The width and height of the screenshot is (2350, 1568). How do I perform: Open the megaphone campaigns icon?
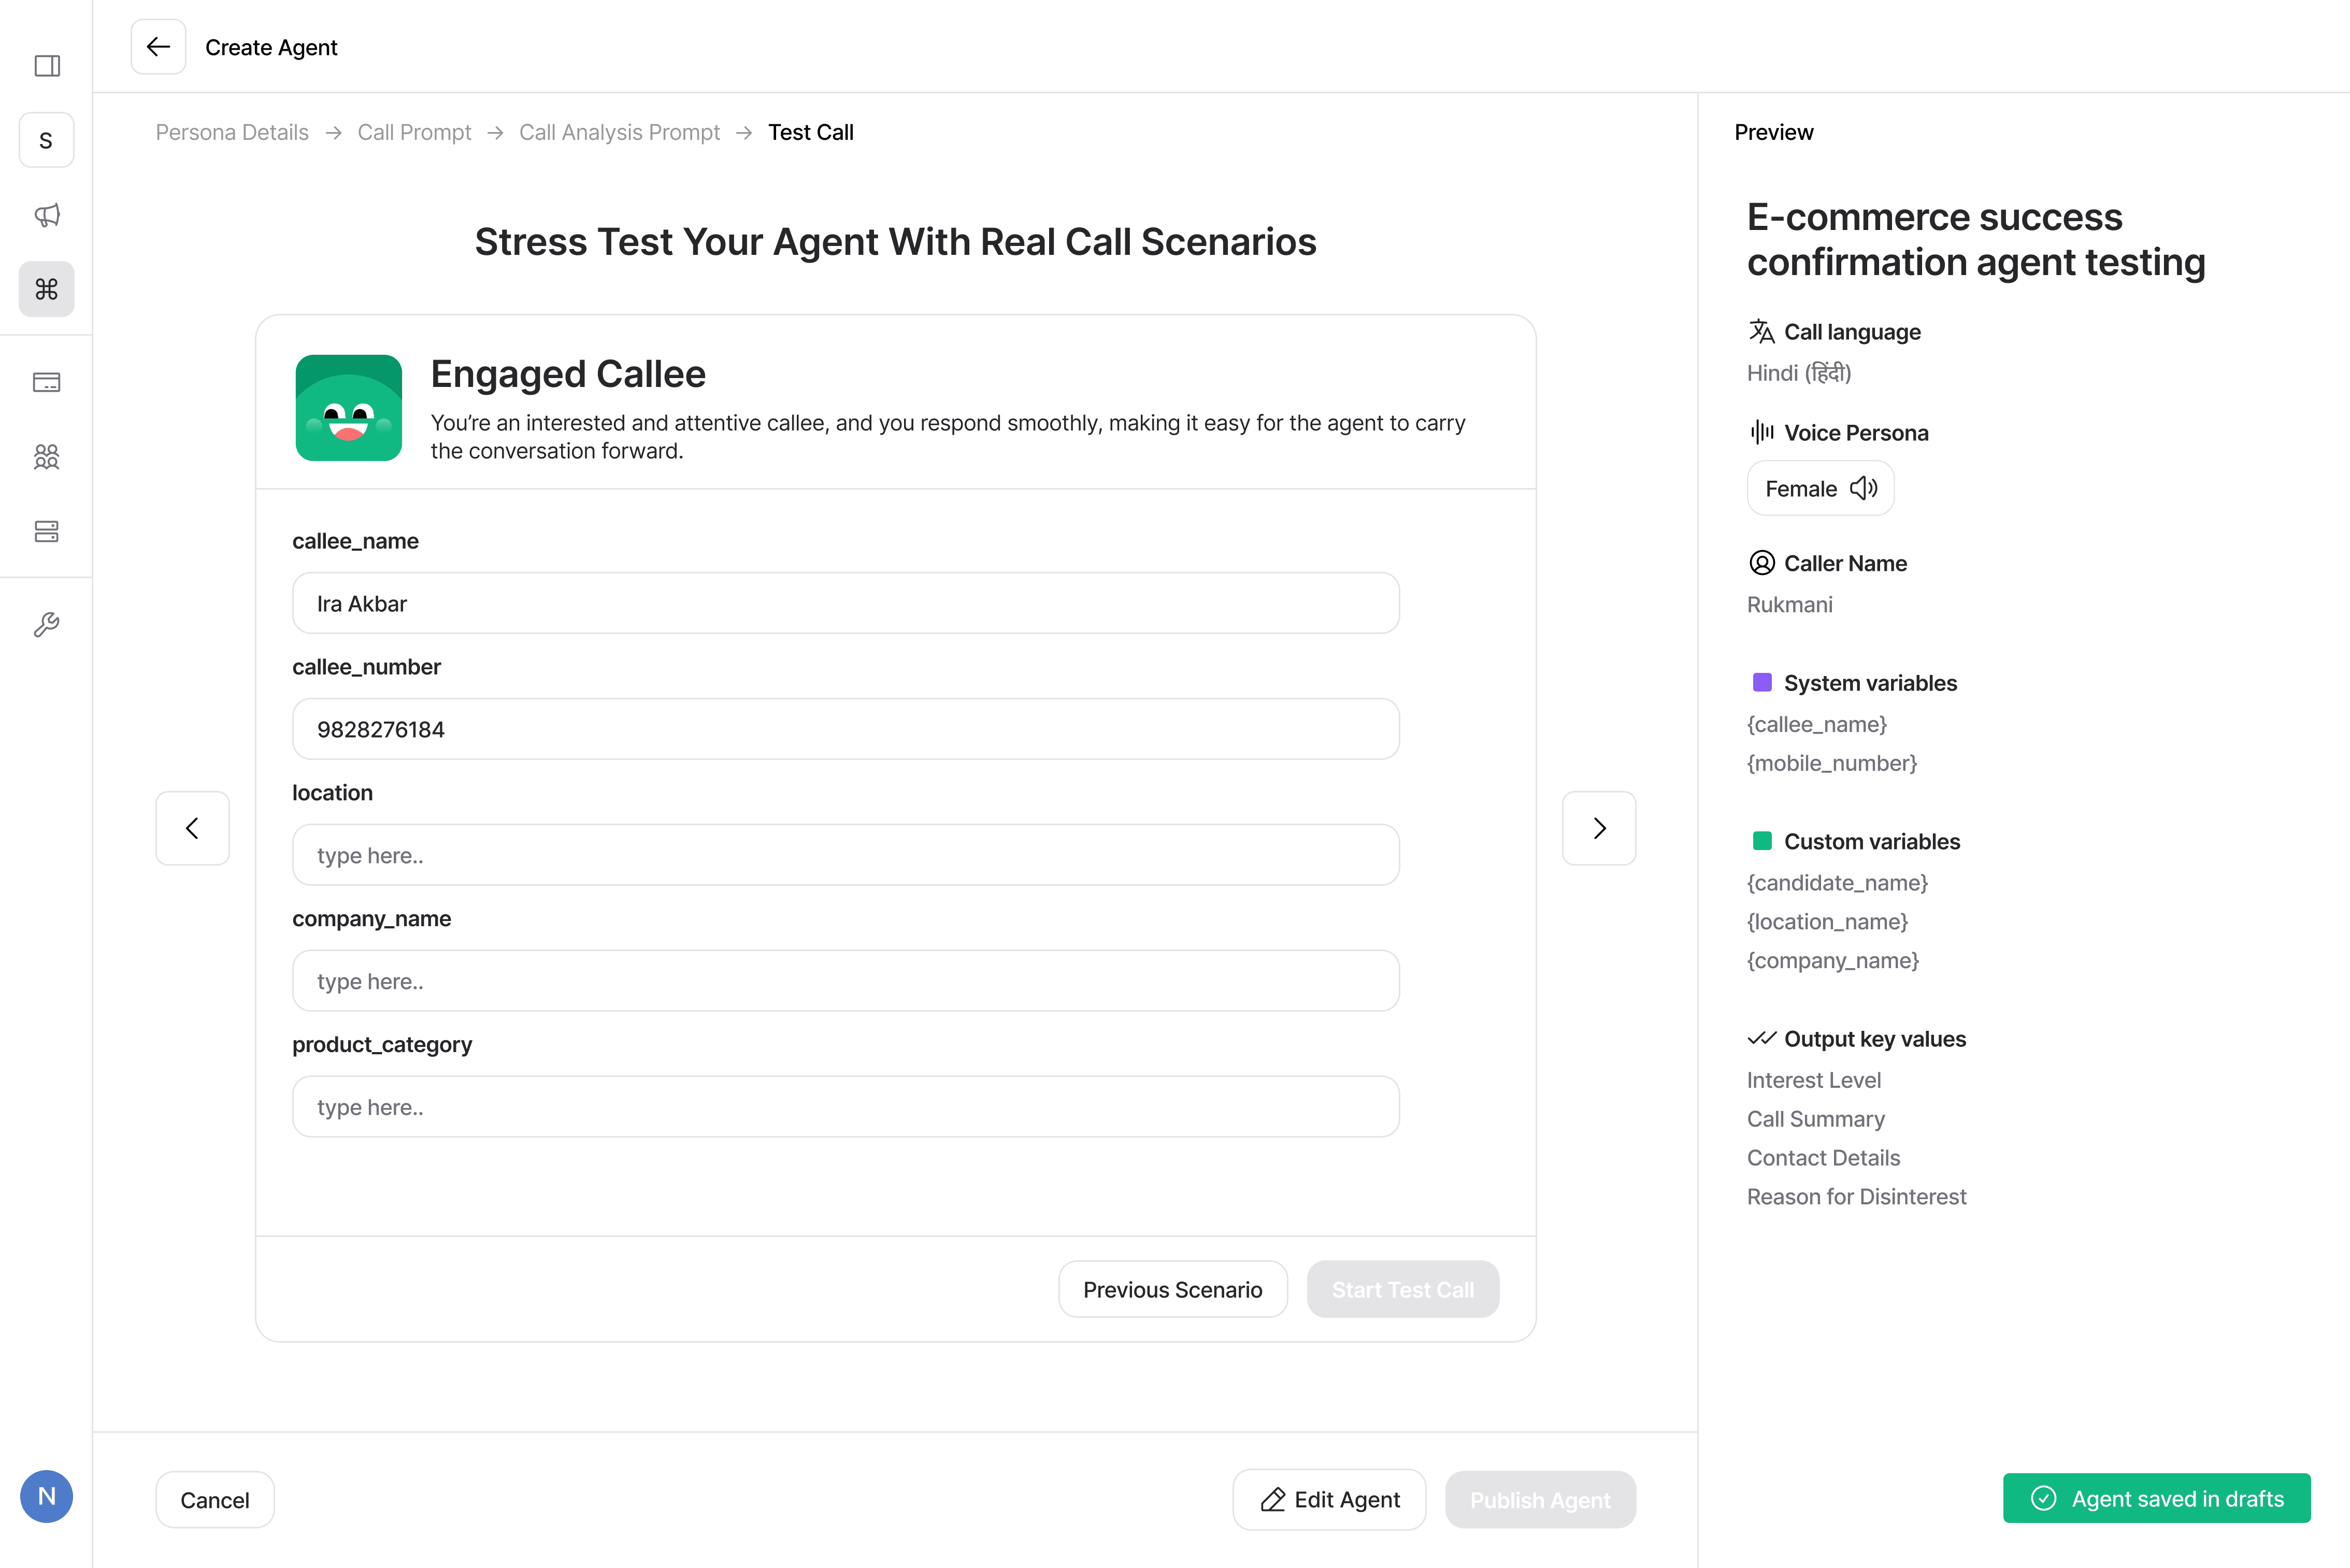pos(47,215)
